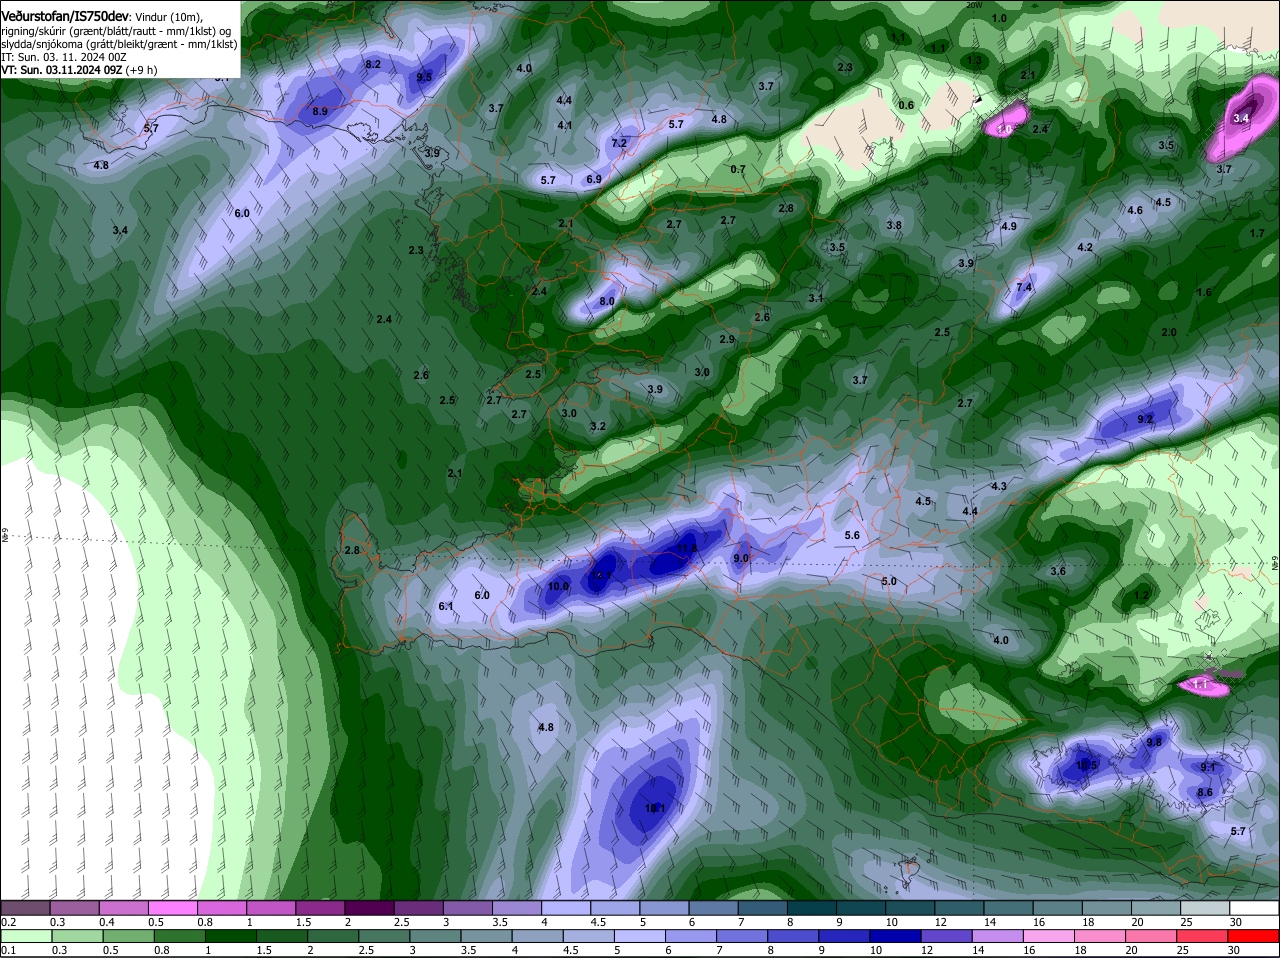Select the dark purple swatch starting at 2, top legend row
The image size is (1280, 958).
coord(369,907)
